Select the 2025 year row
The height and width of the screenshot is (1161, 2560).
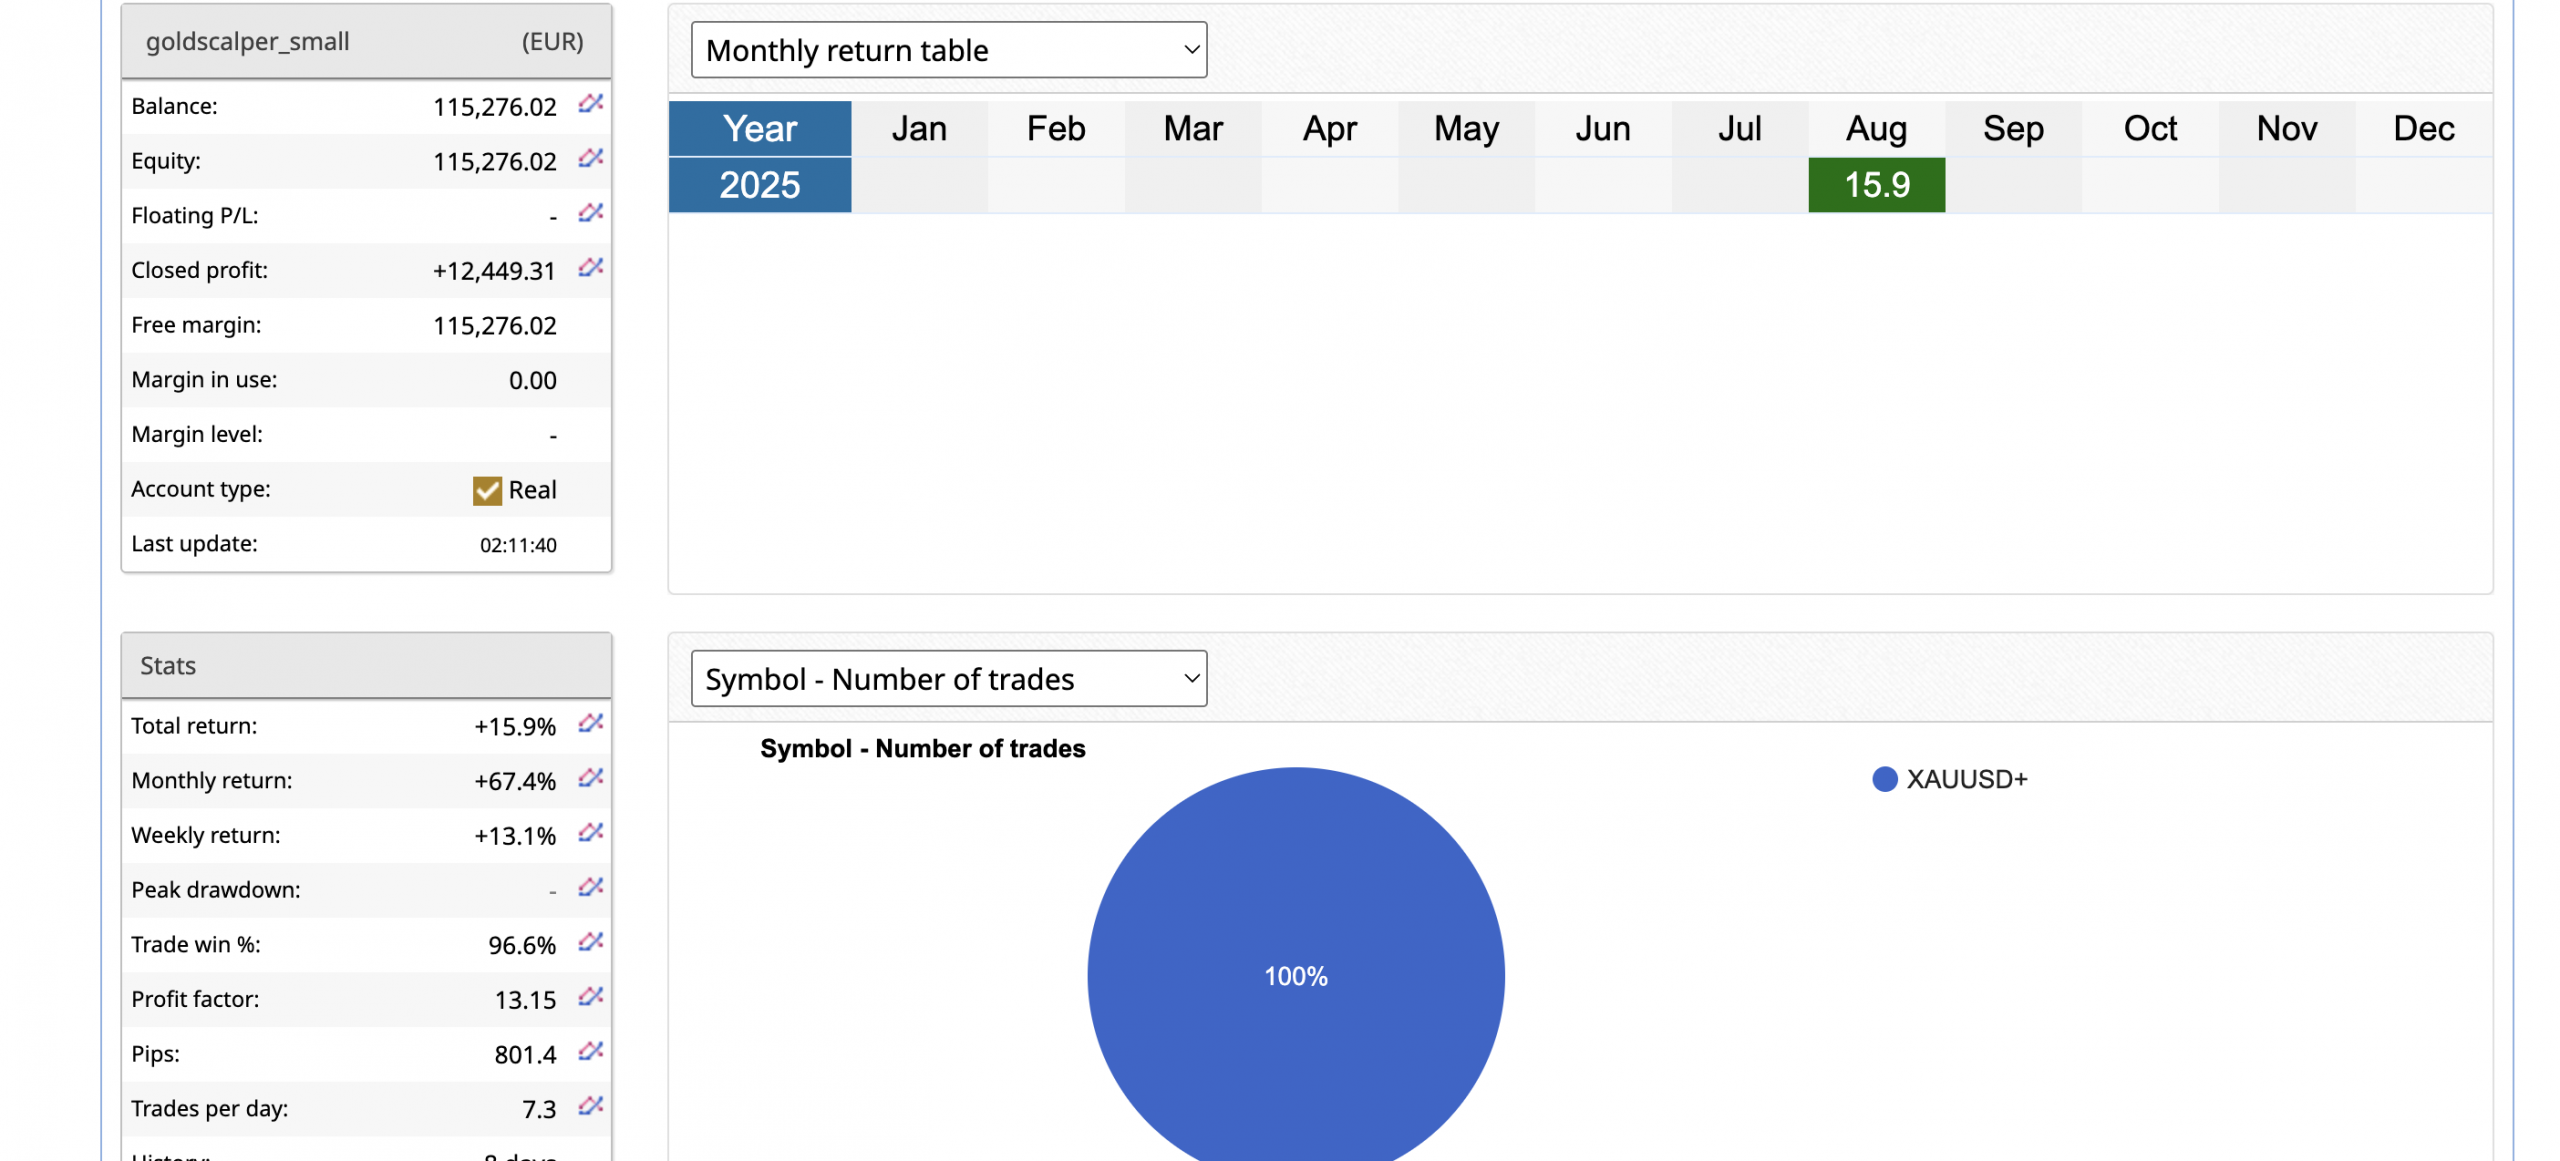tap(759, 185)
